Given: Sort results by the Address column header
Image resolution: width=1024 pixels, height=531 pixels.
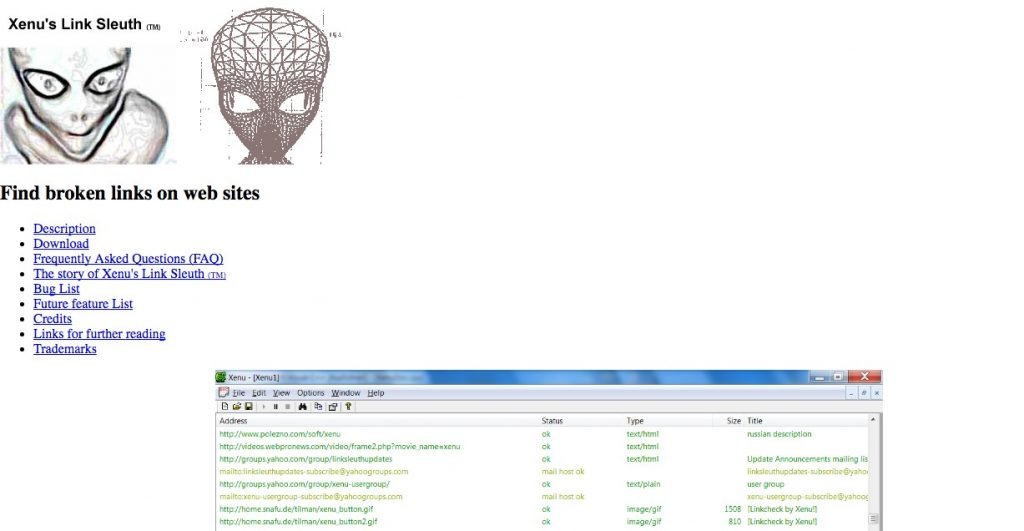Looking at the screenshot, I should click(x=233, y=421).
